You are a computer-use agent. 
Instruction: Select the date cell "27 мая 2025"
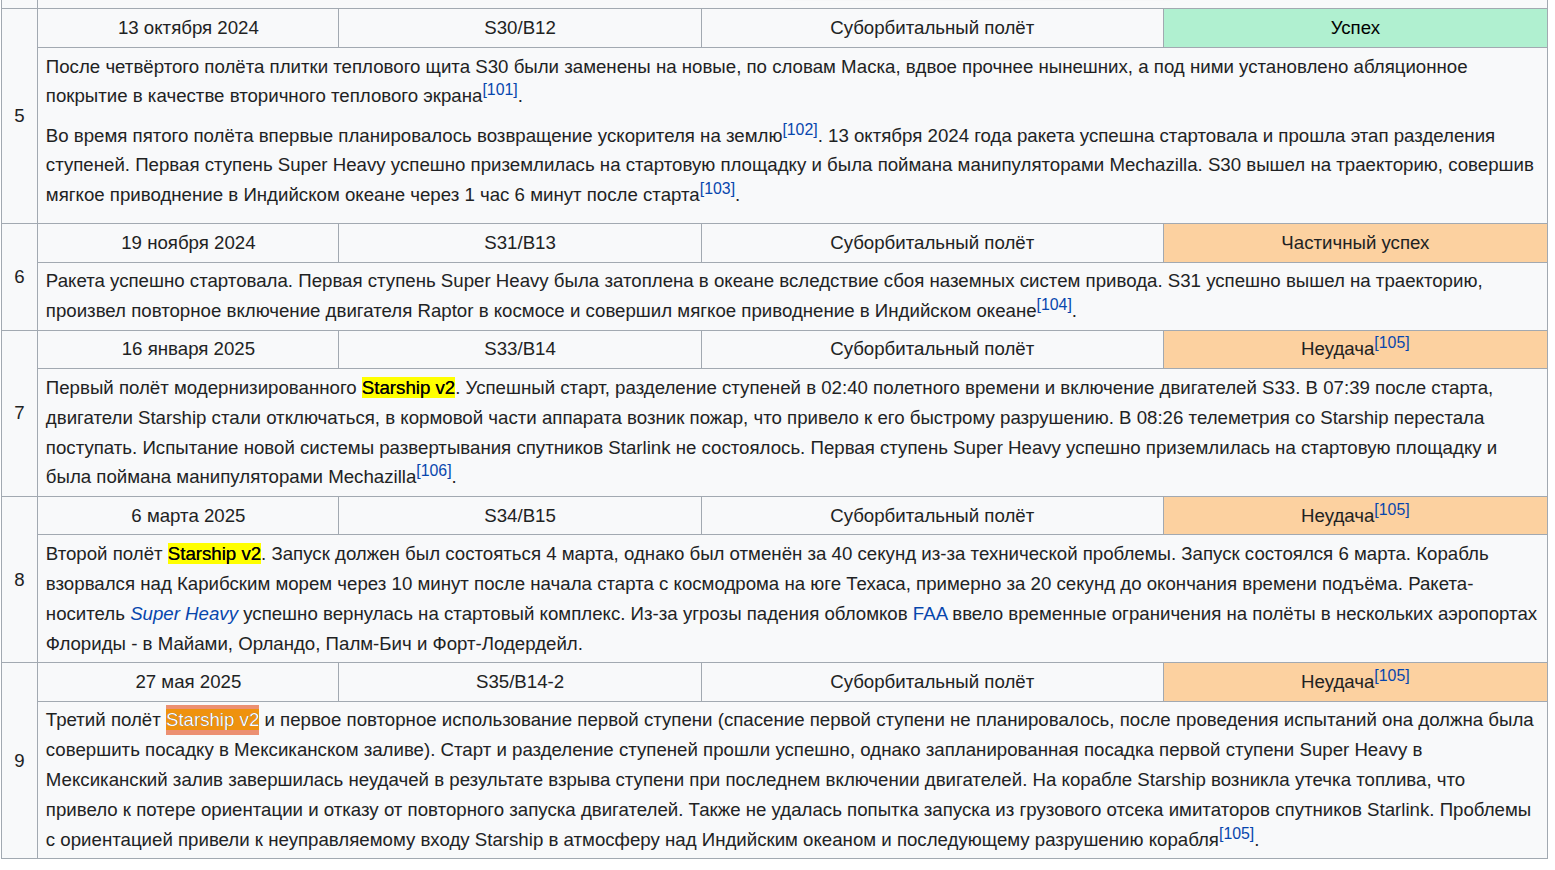188,682
